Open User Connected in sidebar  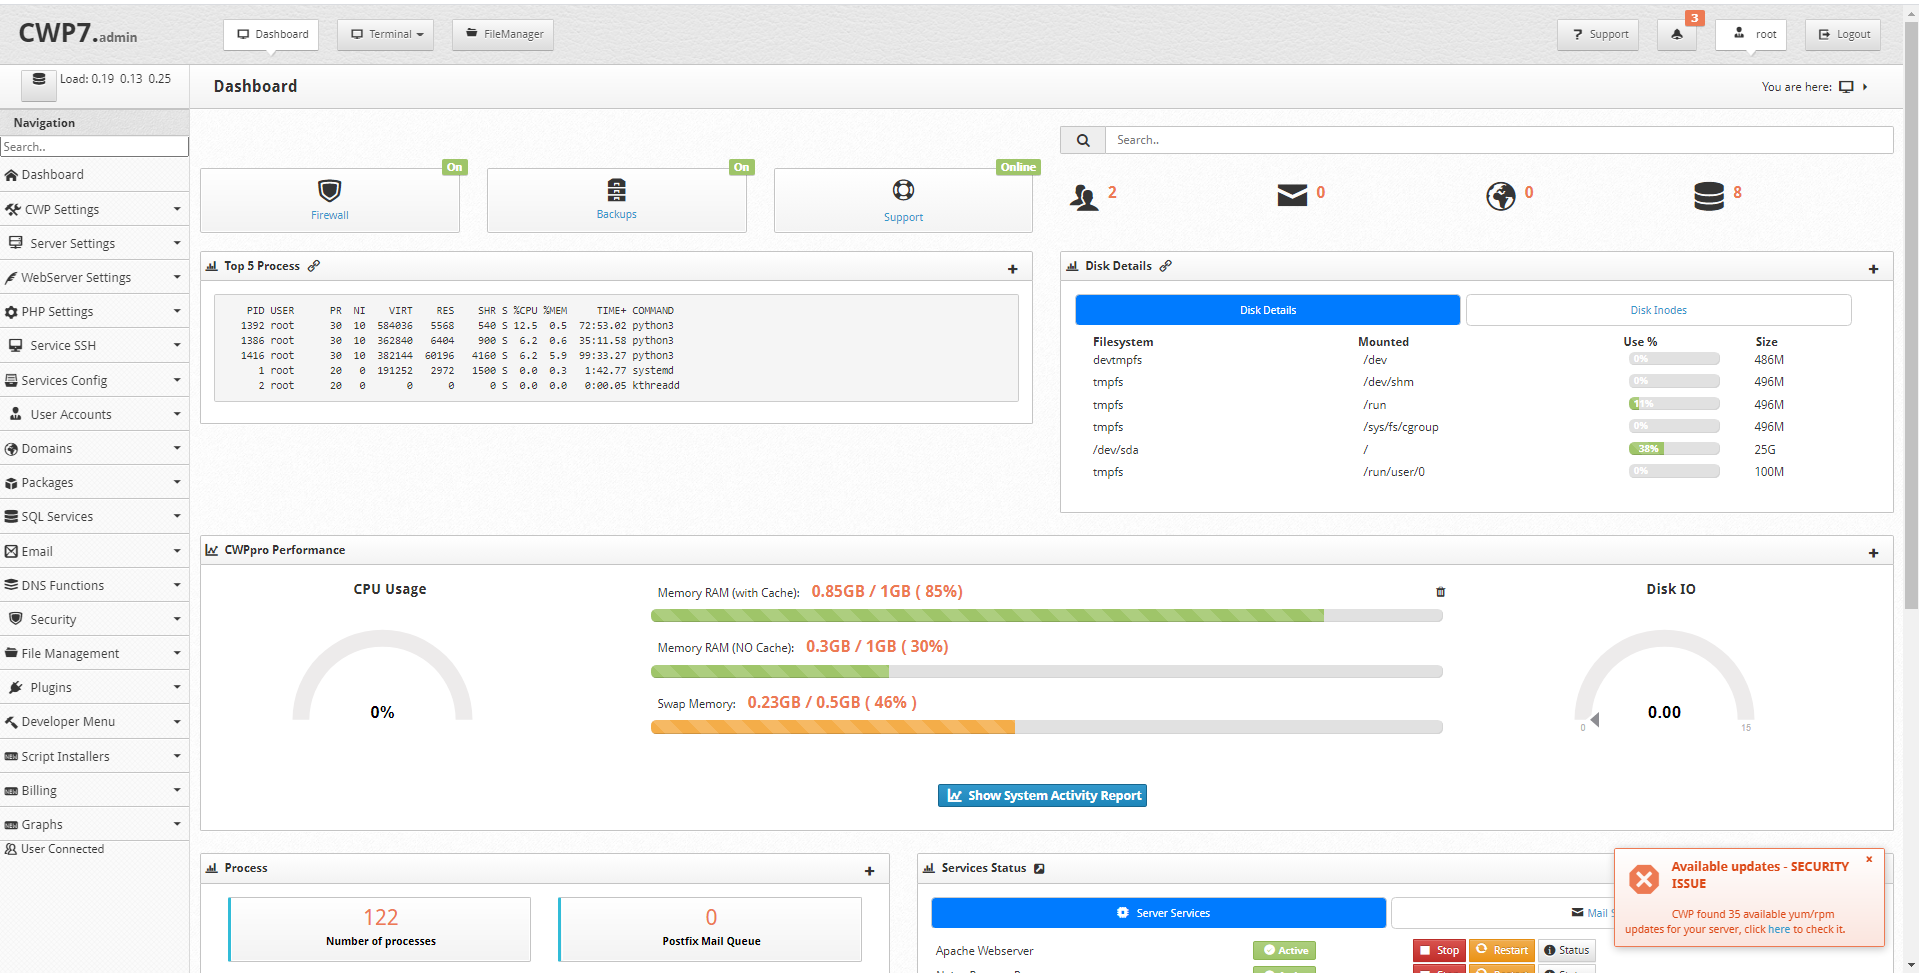pos(54,849)
